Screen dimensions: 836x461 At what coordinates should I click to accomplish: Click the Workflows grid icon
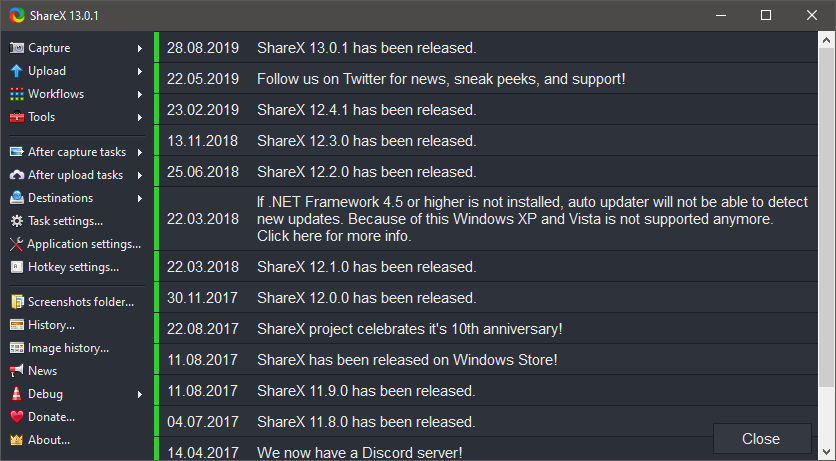click(16, 94)
